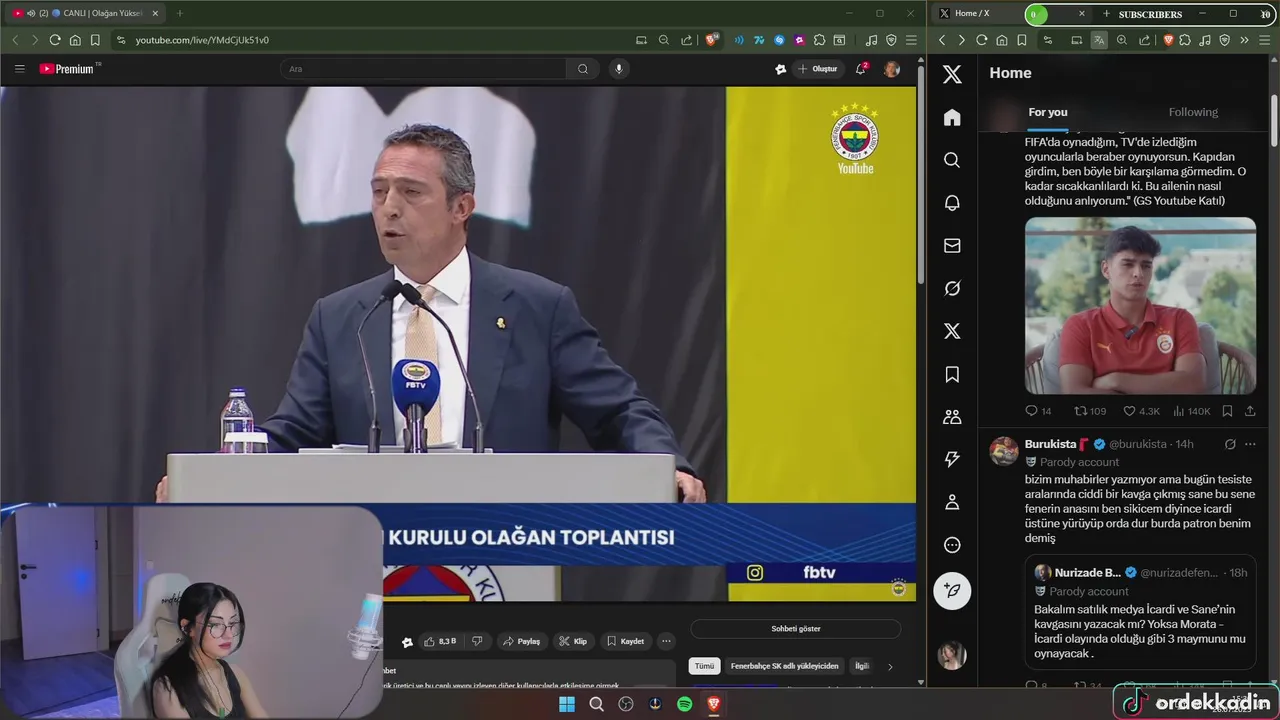Compose a new post on X
Viewport: 1280px width, 720px height.
[x=952, y=591]
